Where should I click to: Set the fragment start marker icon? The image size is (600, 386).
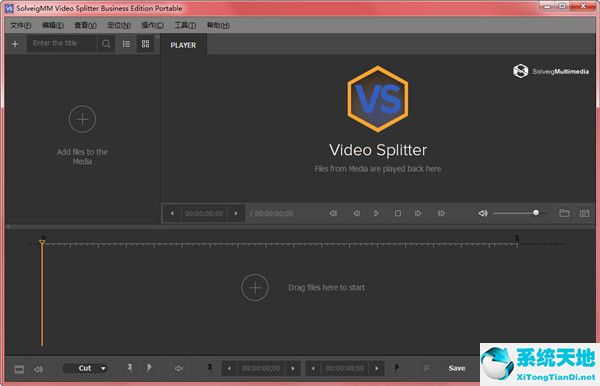[209, 368]
